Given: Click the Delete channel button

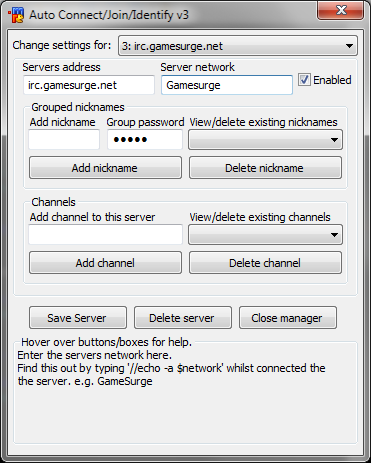Looking at the screenshot, I should click(265, 263).
